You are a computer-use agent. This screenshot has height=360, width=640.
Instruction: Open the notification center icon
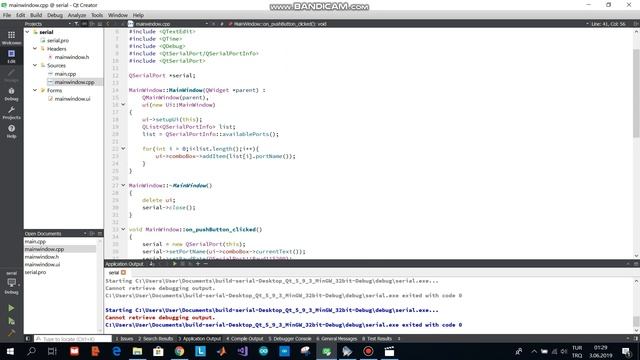coord(626,351)
